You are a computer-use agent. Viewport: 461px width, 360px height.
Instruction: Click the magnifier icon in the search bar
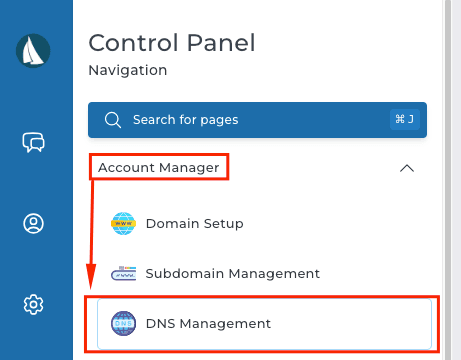point(113,120)
